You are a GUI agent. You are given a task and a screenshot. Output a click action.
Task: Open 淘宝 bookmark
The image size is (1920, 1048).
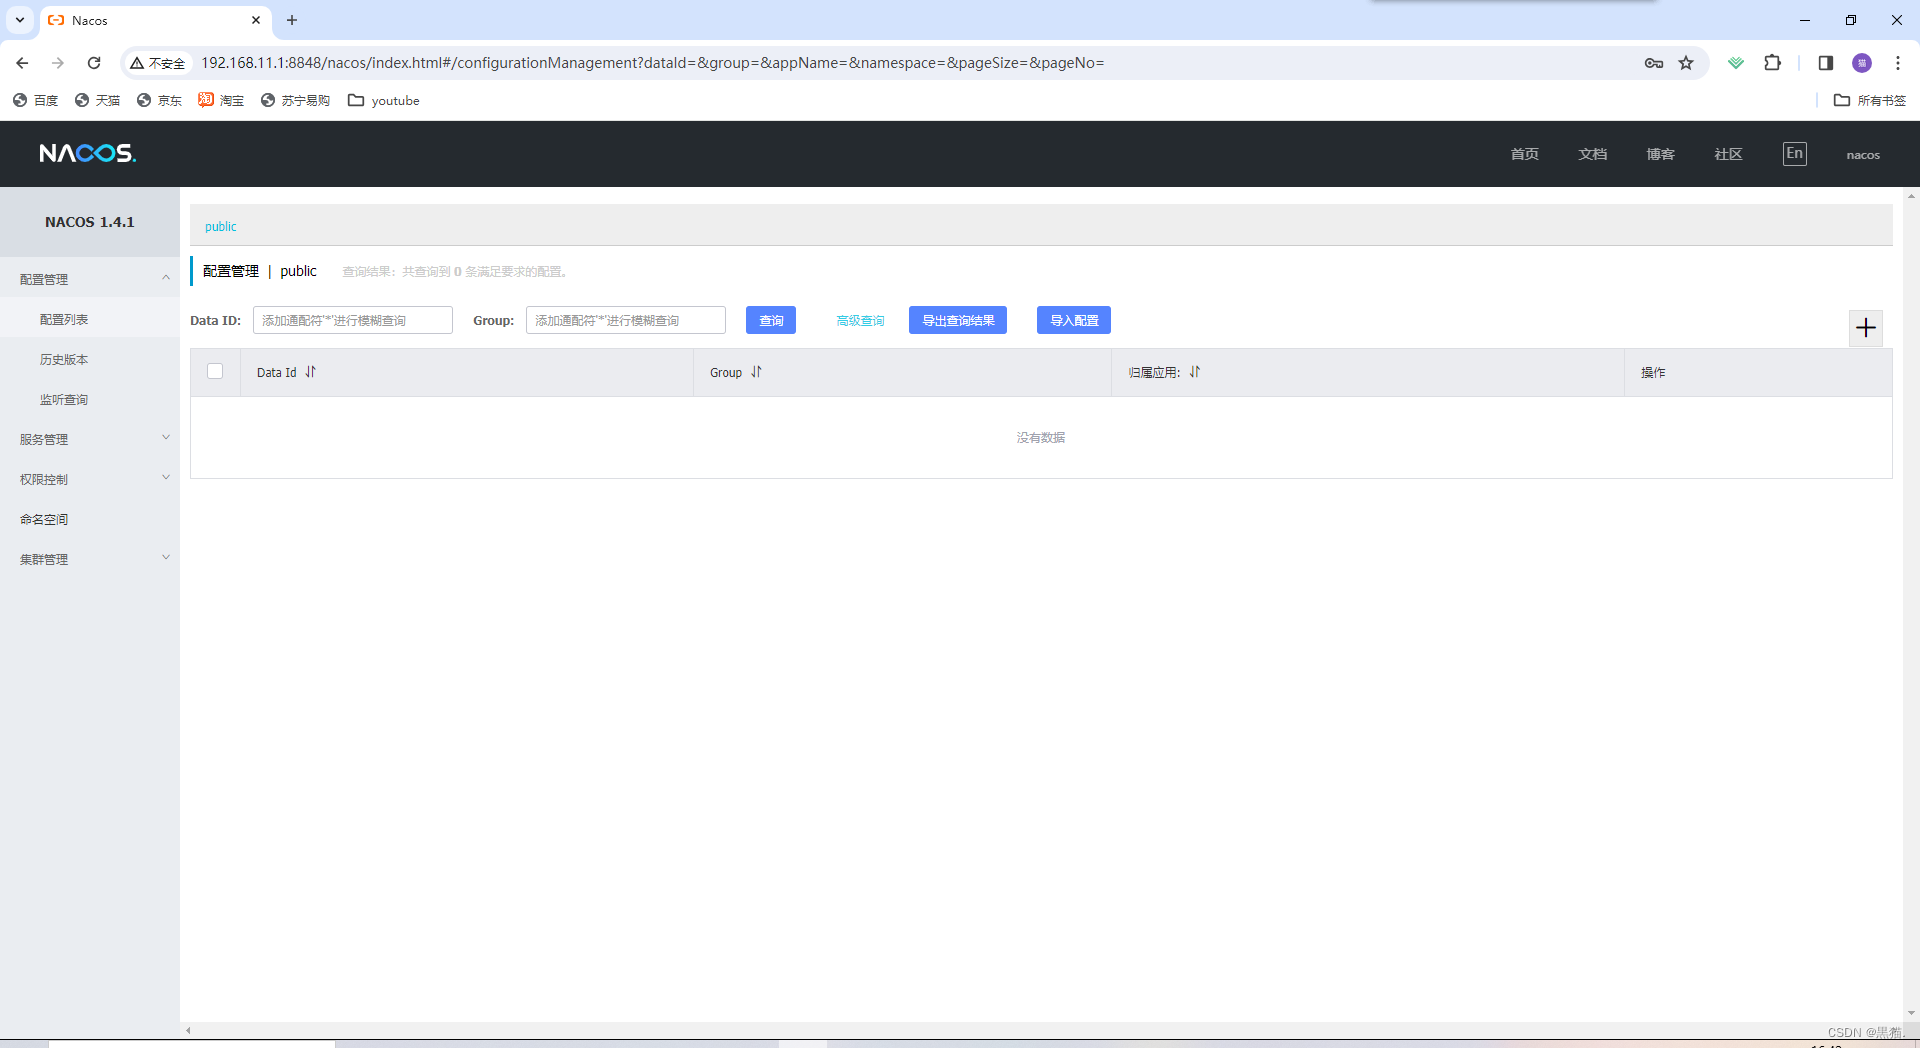pos(222,100)
